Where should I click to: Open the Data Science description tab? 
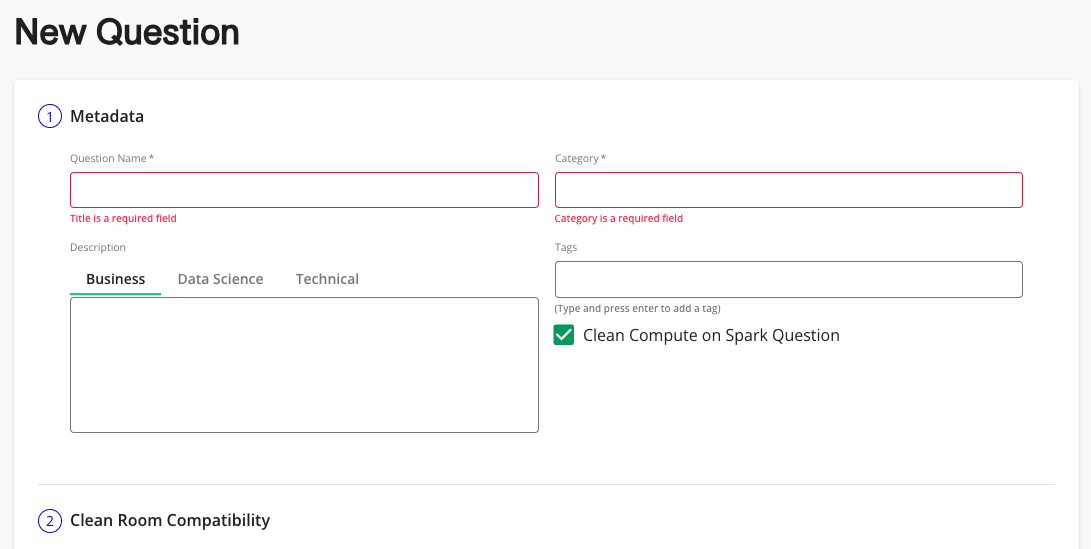coord(220,279)
